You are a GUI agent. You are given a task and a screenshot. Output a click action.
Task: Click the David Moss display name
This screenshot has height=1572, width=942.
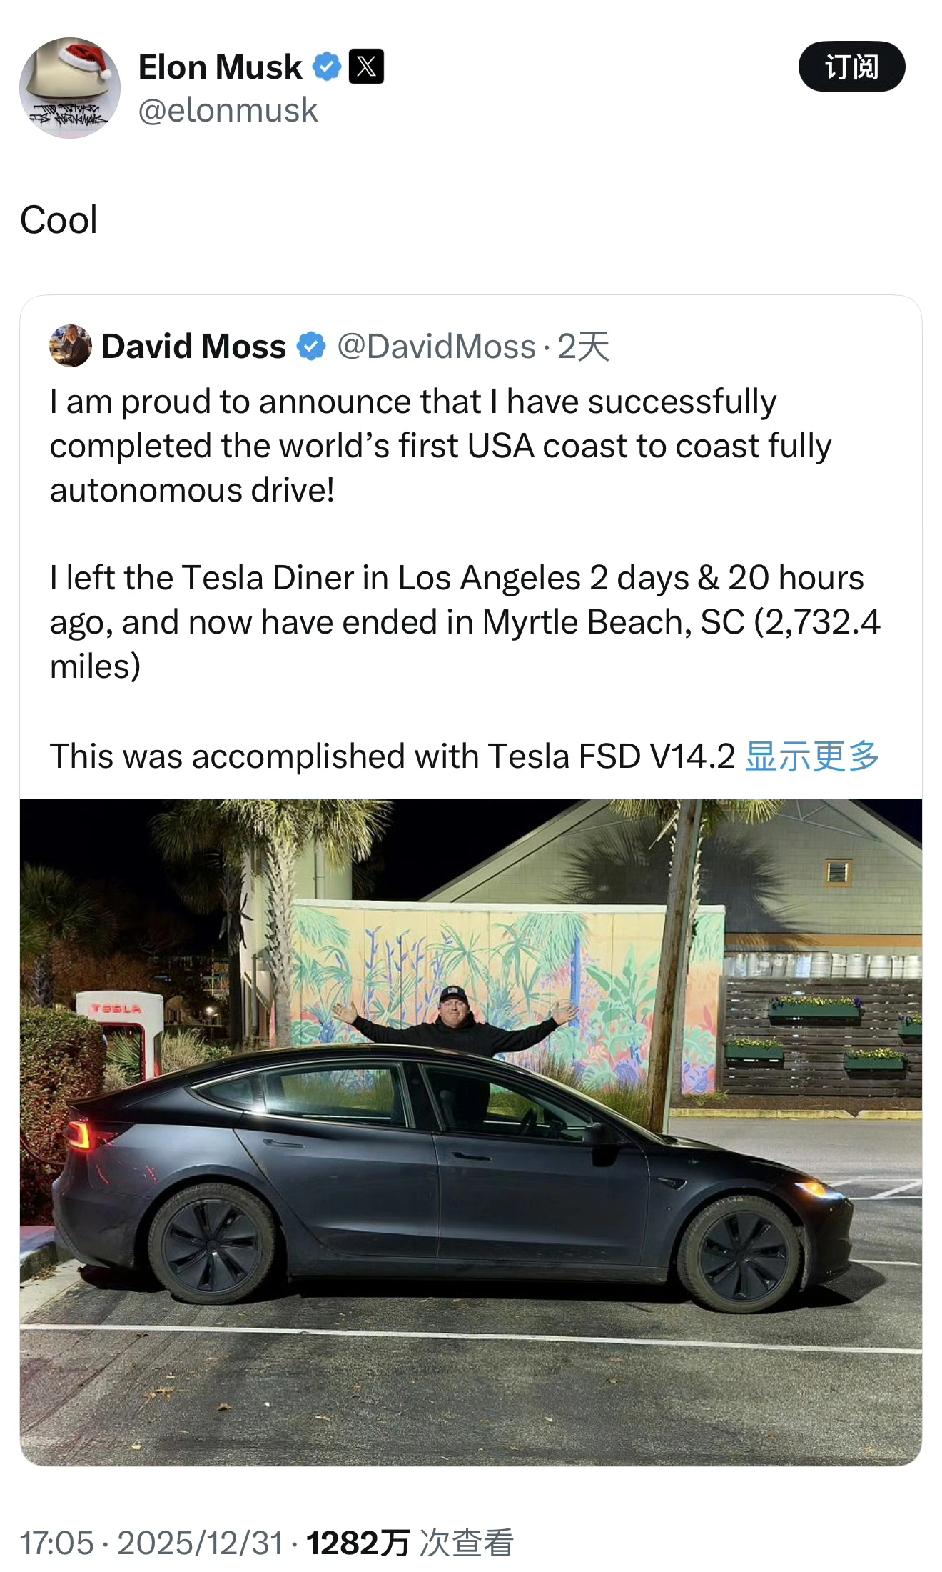pos(194,346)
